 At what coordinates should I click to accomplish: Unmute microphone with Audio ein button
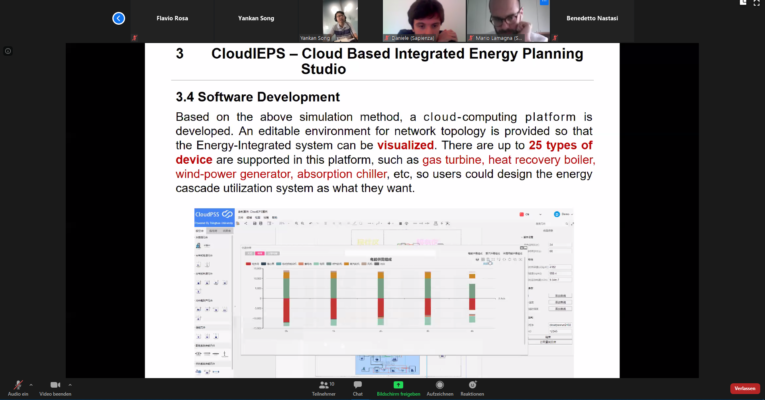[17, 386]
